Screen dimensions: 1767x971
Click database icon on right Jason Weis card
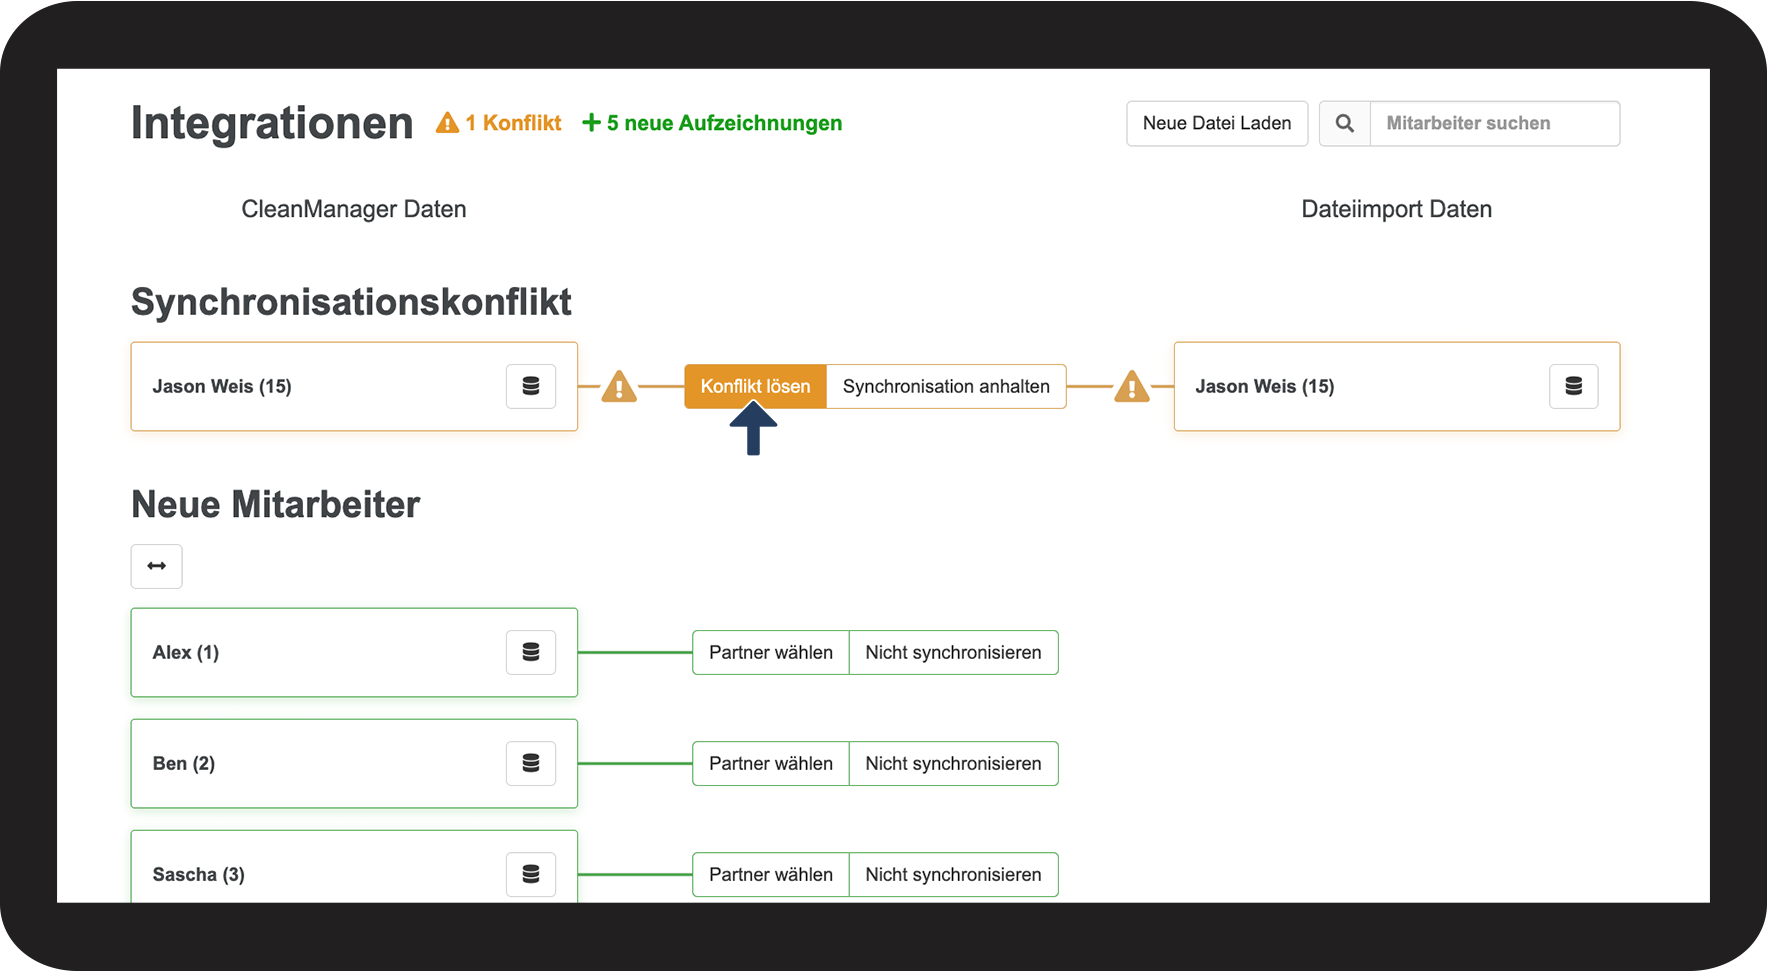(x=1574, y=386)
